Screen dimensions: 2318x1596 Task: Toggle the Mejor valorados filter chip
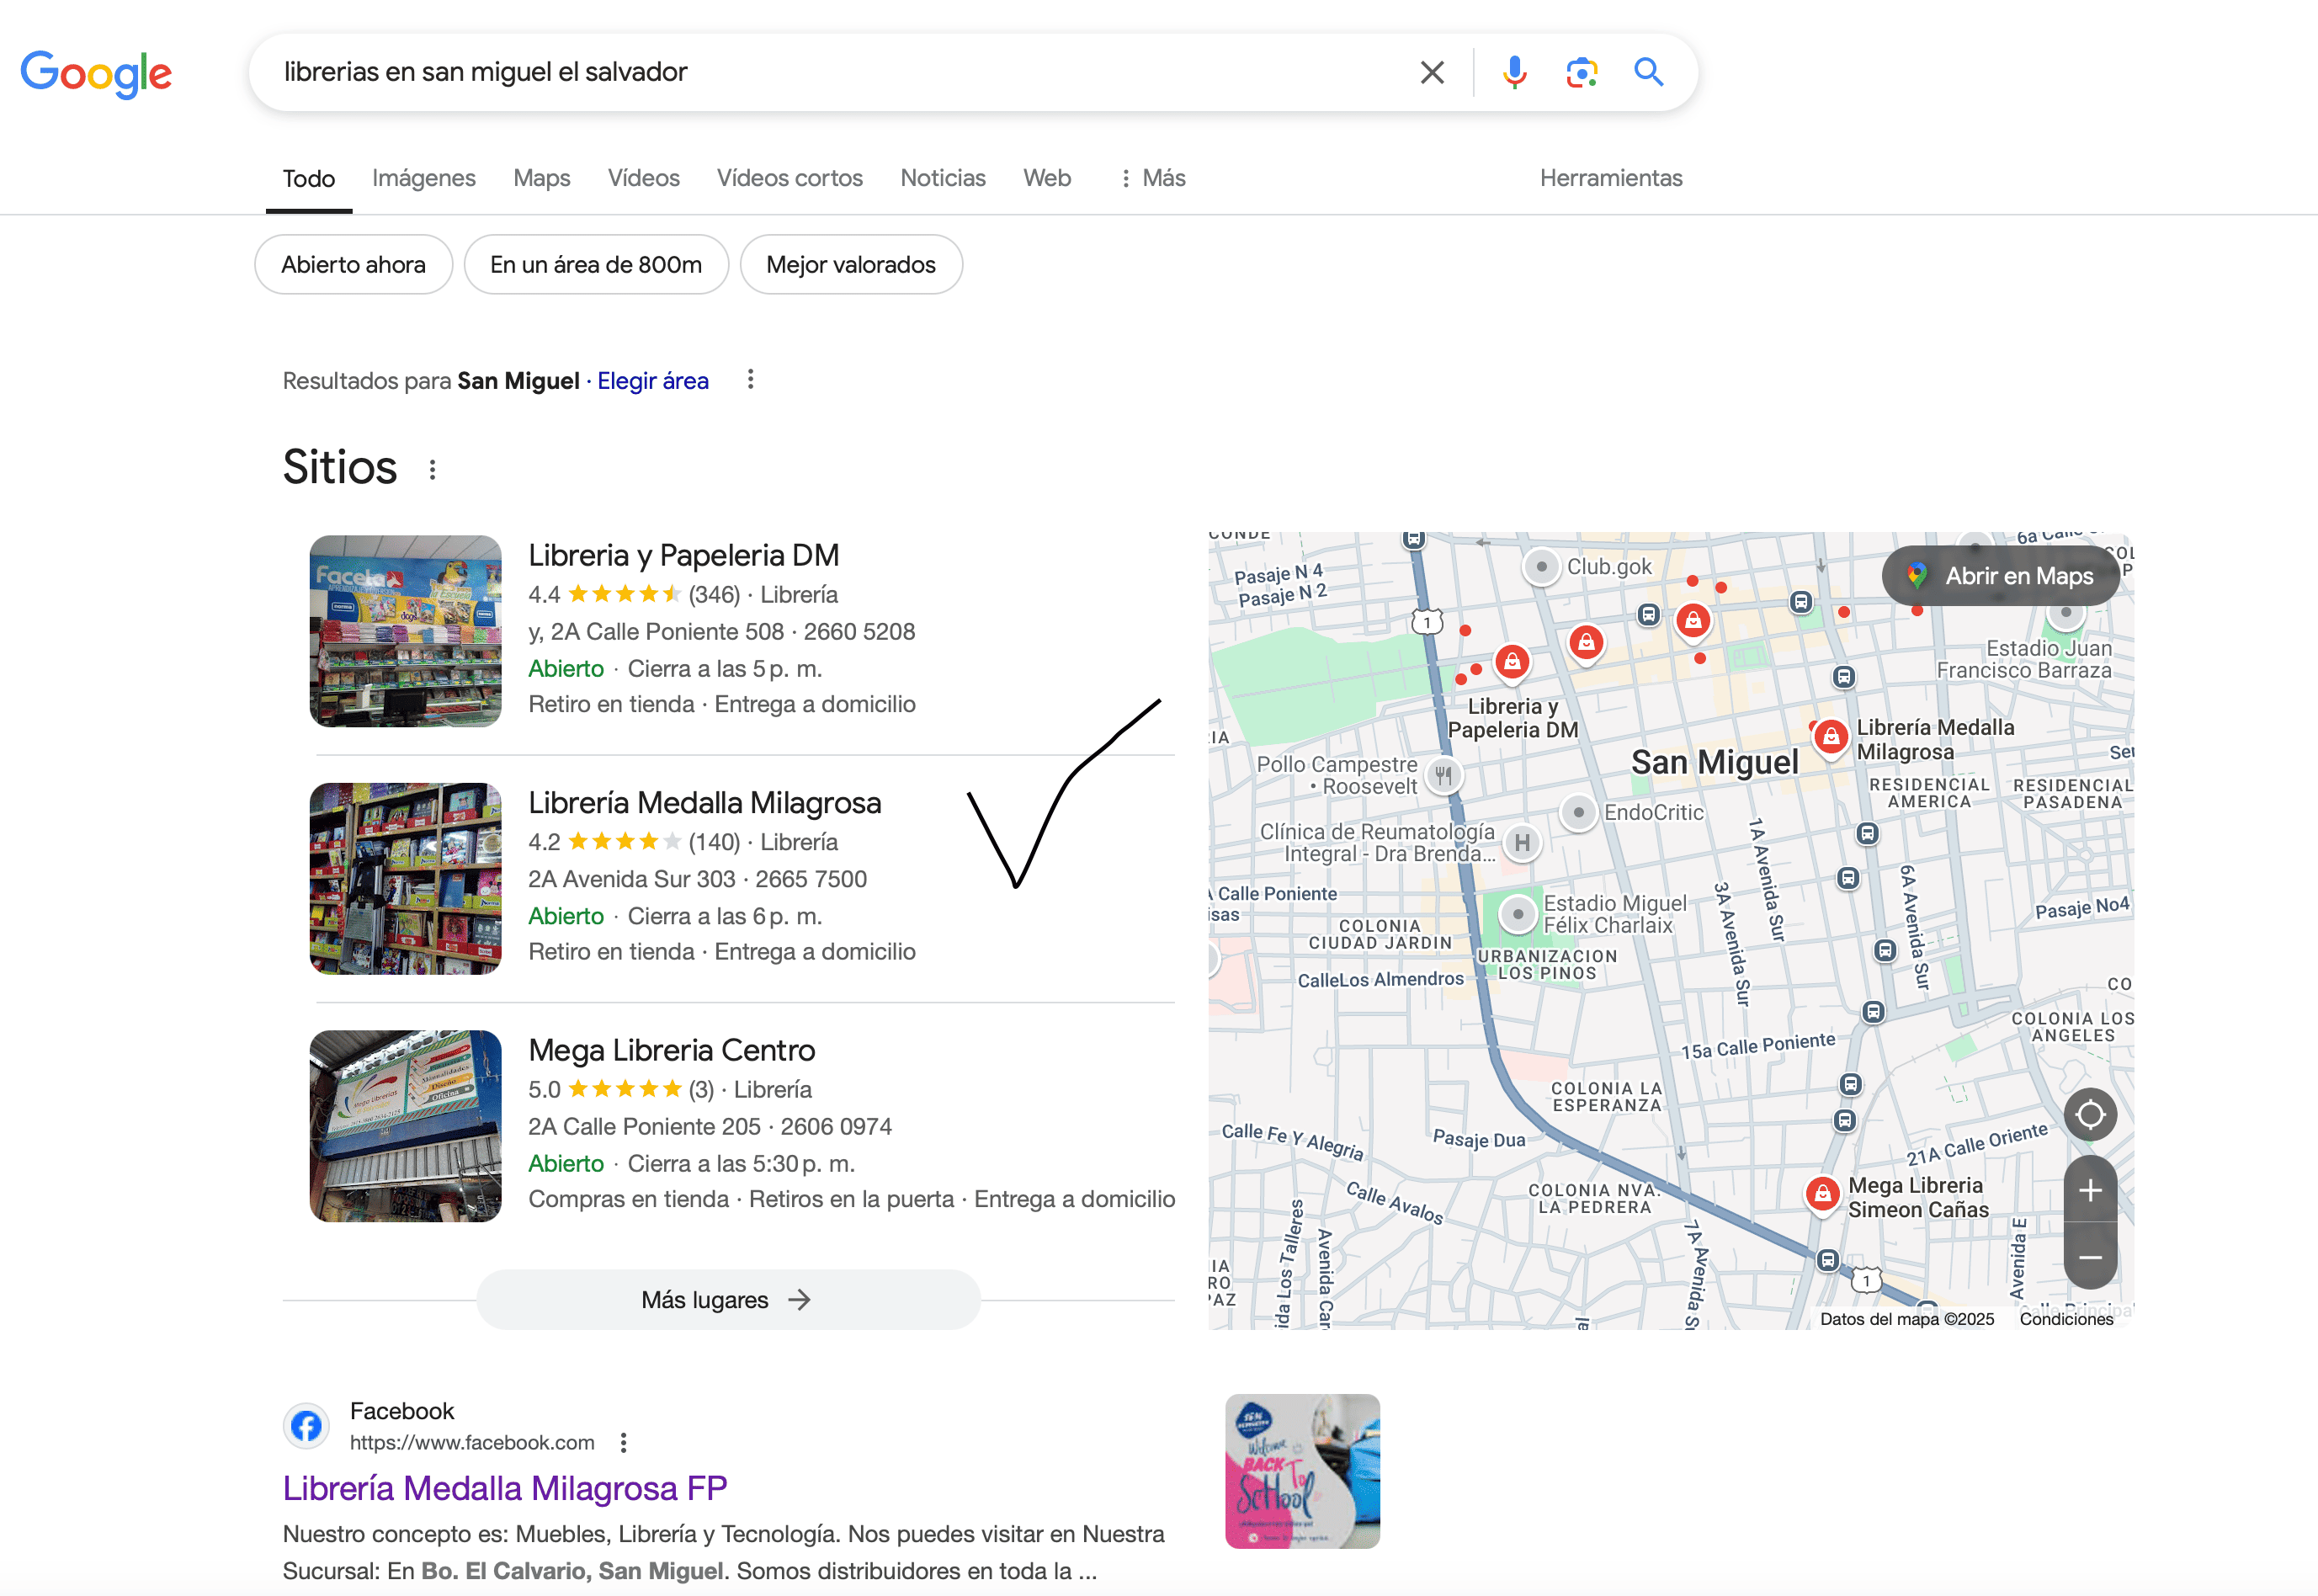coord(851,264)
